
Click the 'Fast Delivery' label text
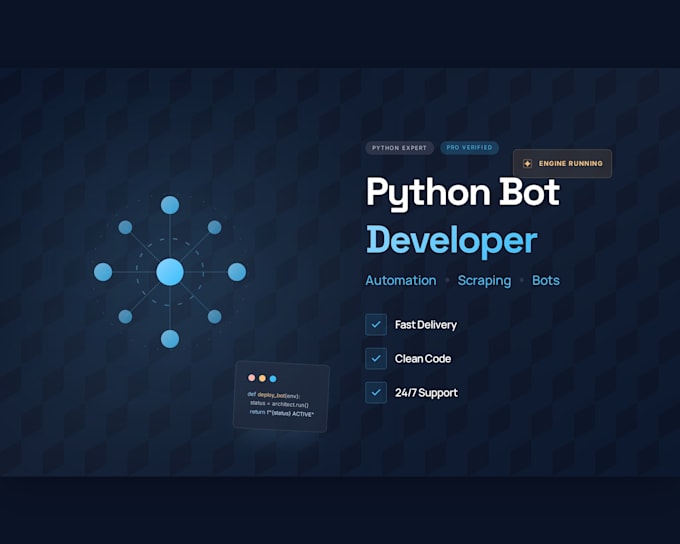[425, 325]
